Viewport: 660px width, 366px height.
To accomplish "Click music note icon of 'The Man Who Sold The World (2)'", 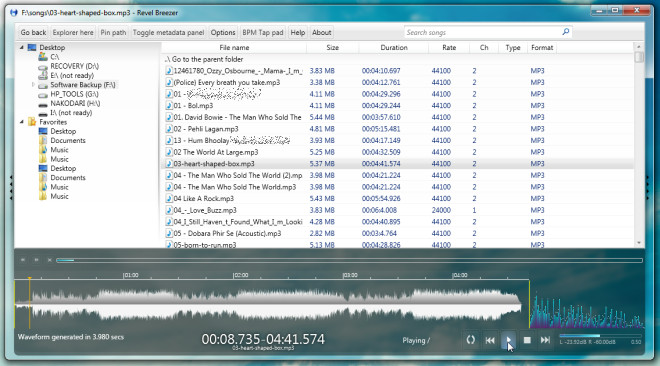I will point(168,175).
